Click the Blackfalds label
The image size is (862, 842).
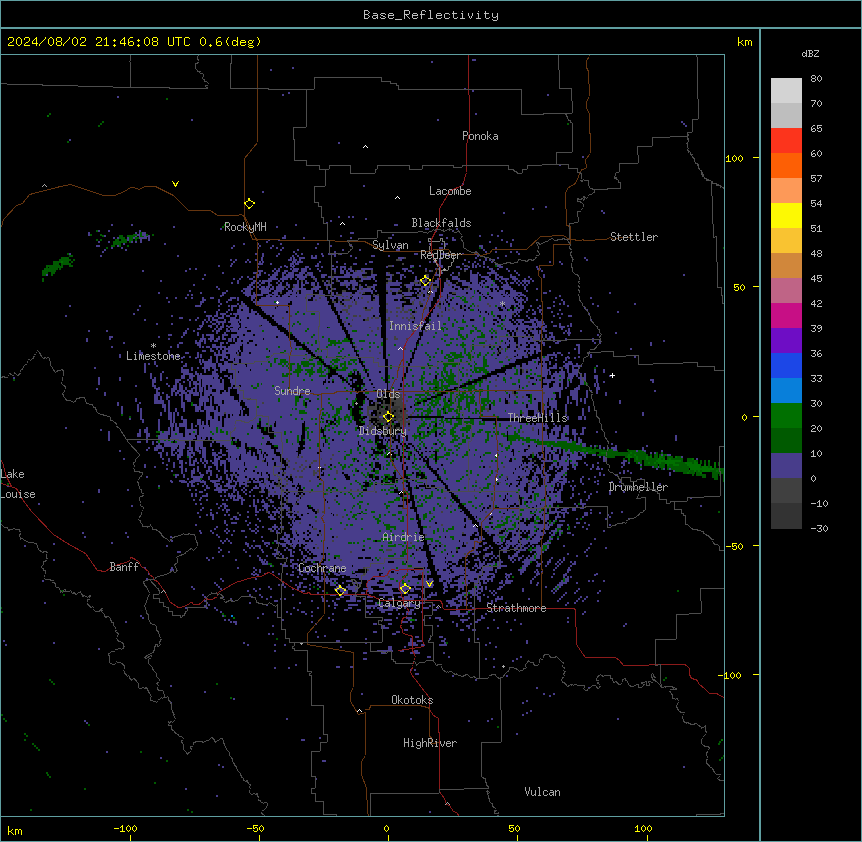pyautogui.click(x=441, y=223)
